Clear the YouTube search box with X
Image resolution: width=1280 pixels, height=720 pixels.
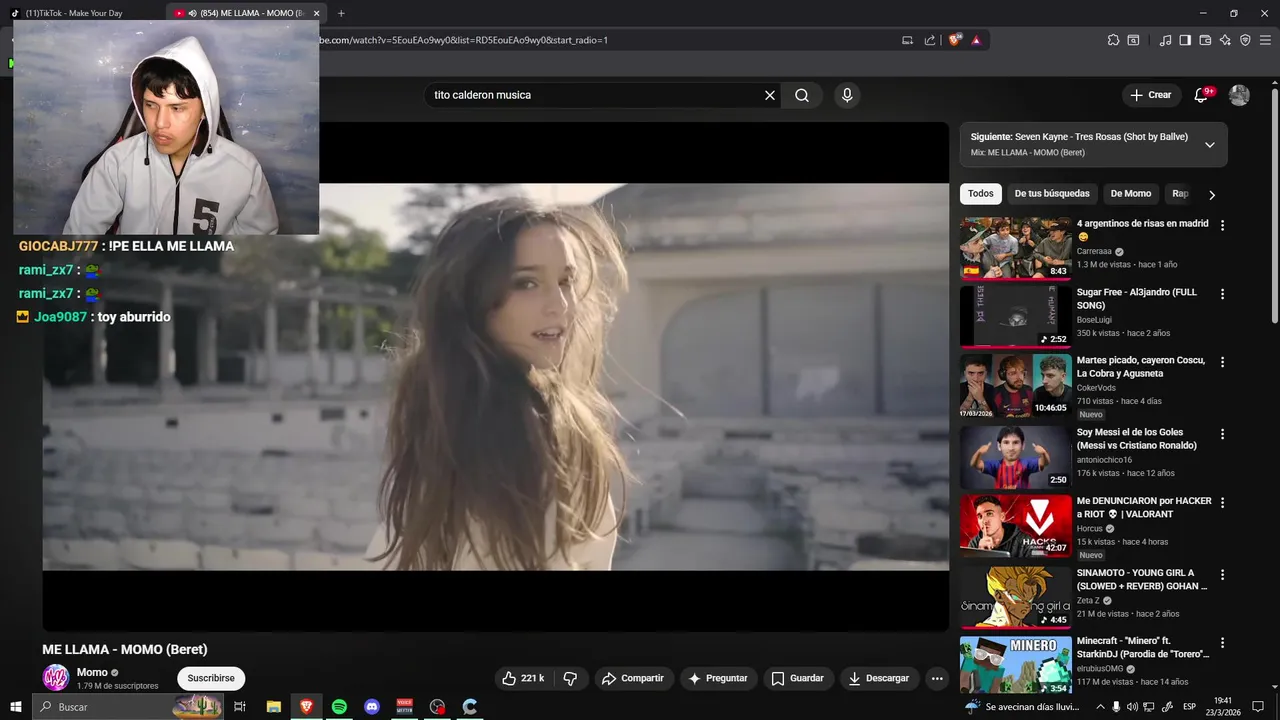(770, 95)
